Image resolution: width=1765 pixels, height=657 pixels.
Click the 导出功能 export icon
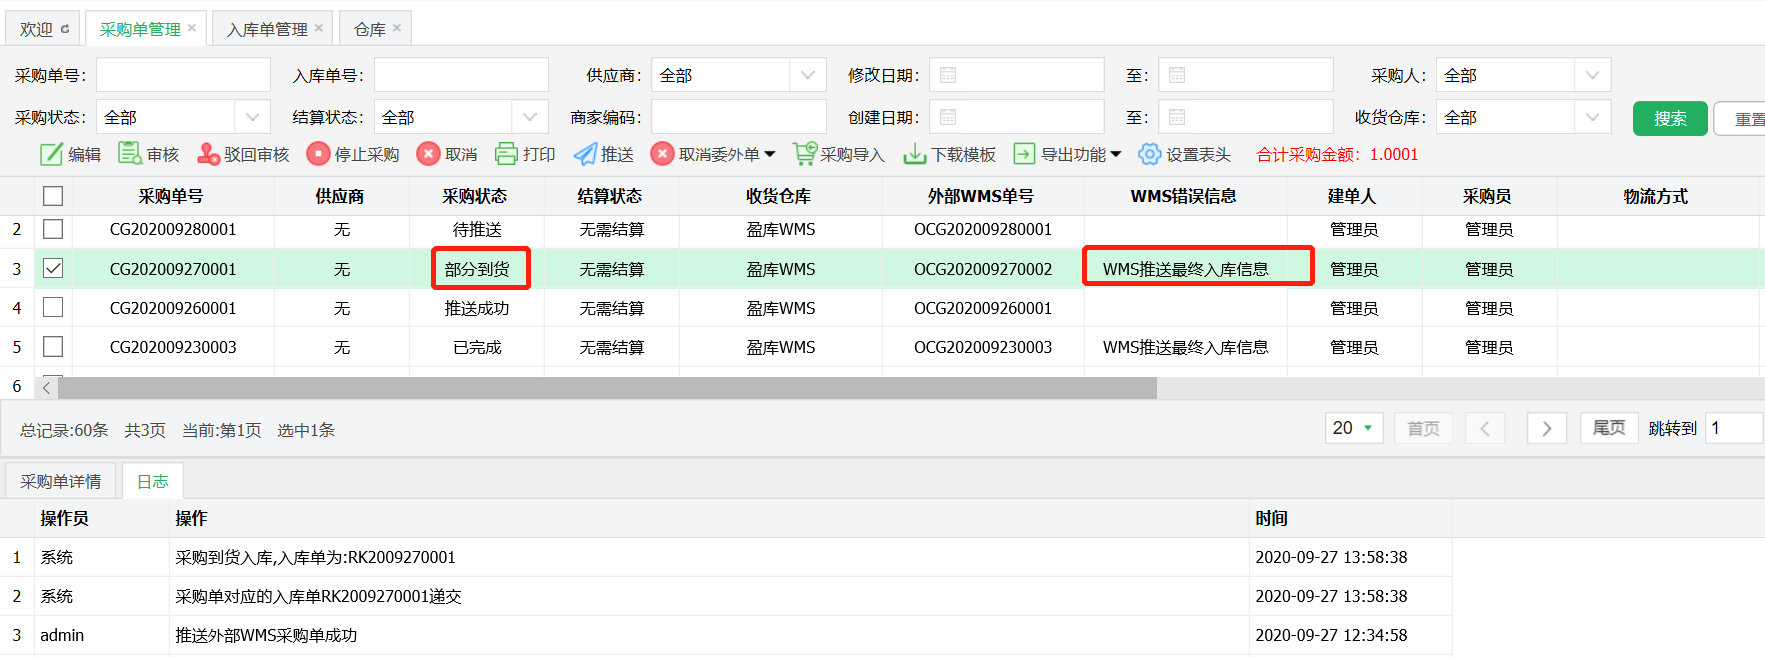[1024, 154]
